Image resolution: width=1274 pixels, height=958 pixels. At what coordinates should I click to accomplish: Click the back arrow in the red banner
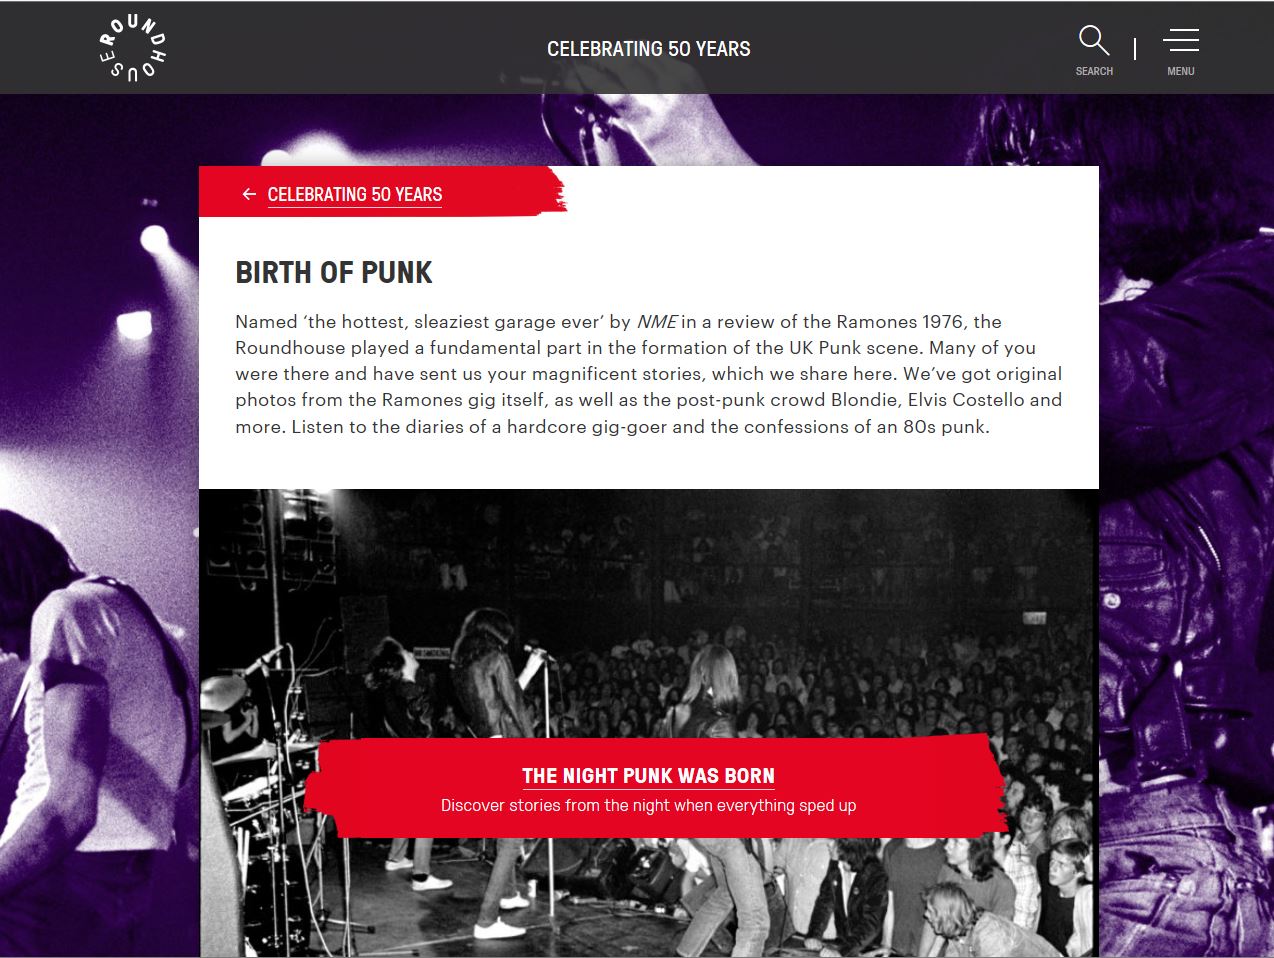point(249,194)
